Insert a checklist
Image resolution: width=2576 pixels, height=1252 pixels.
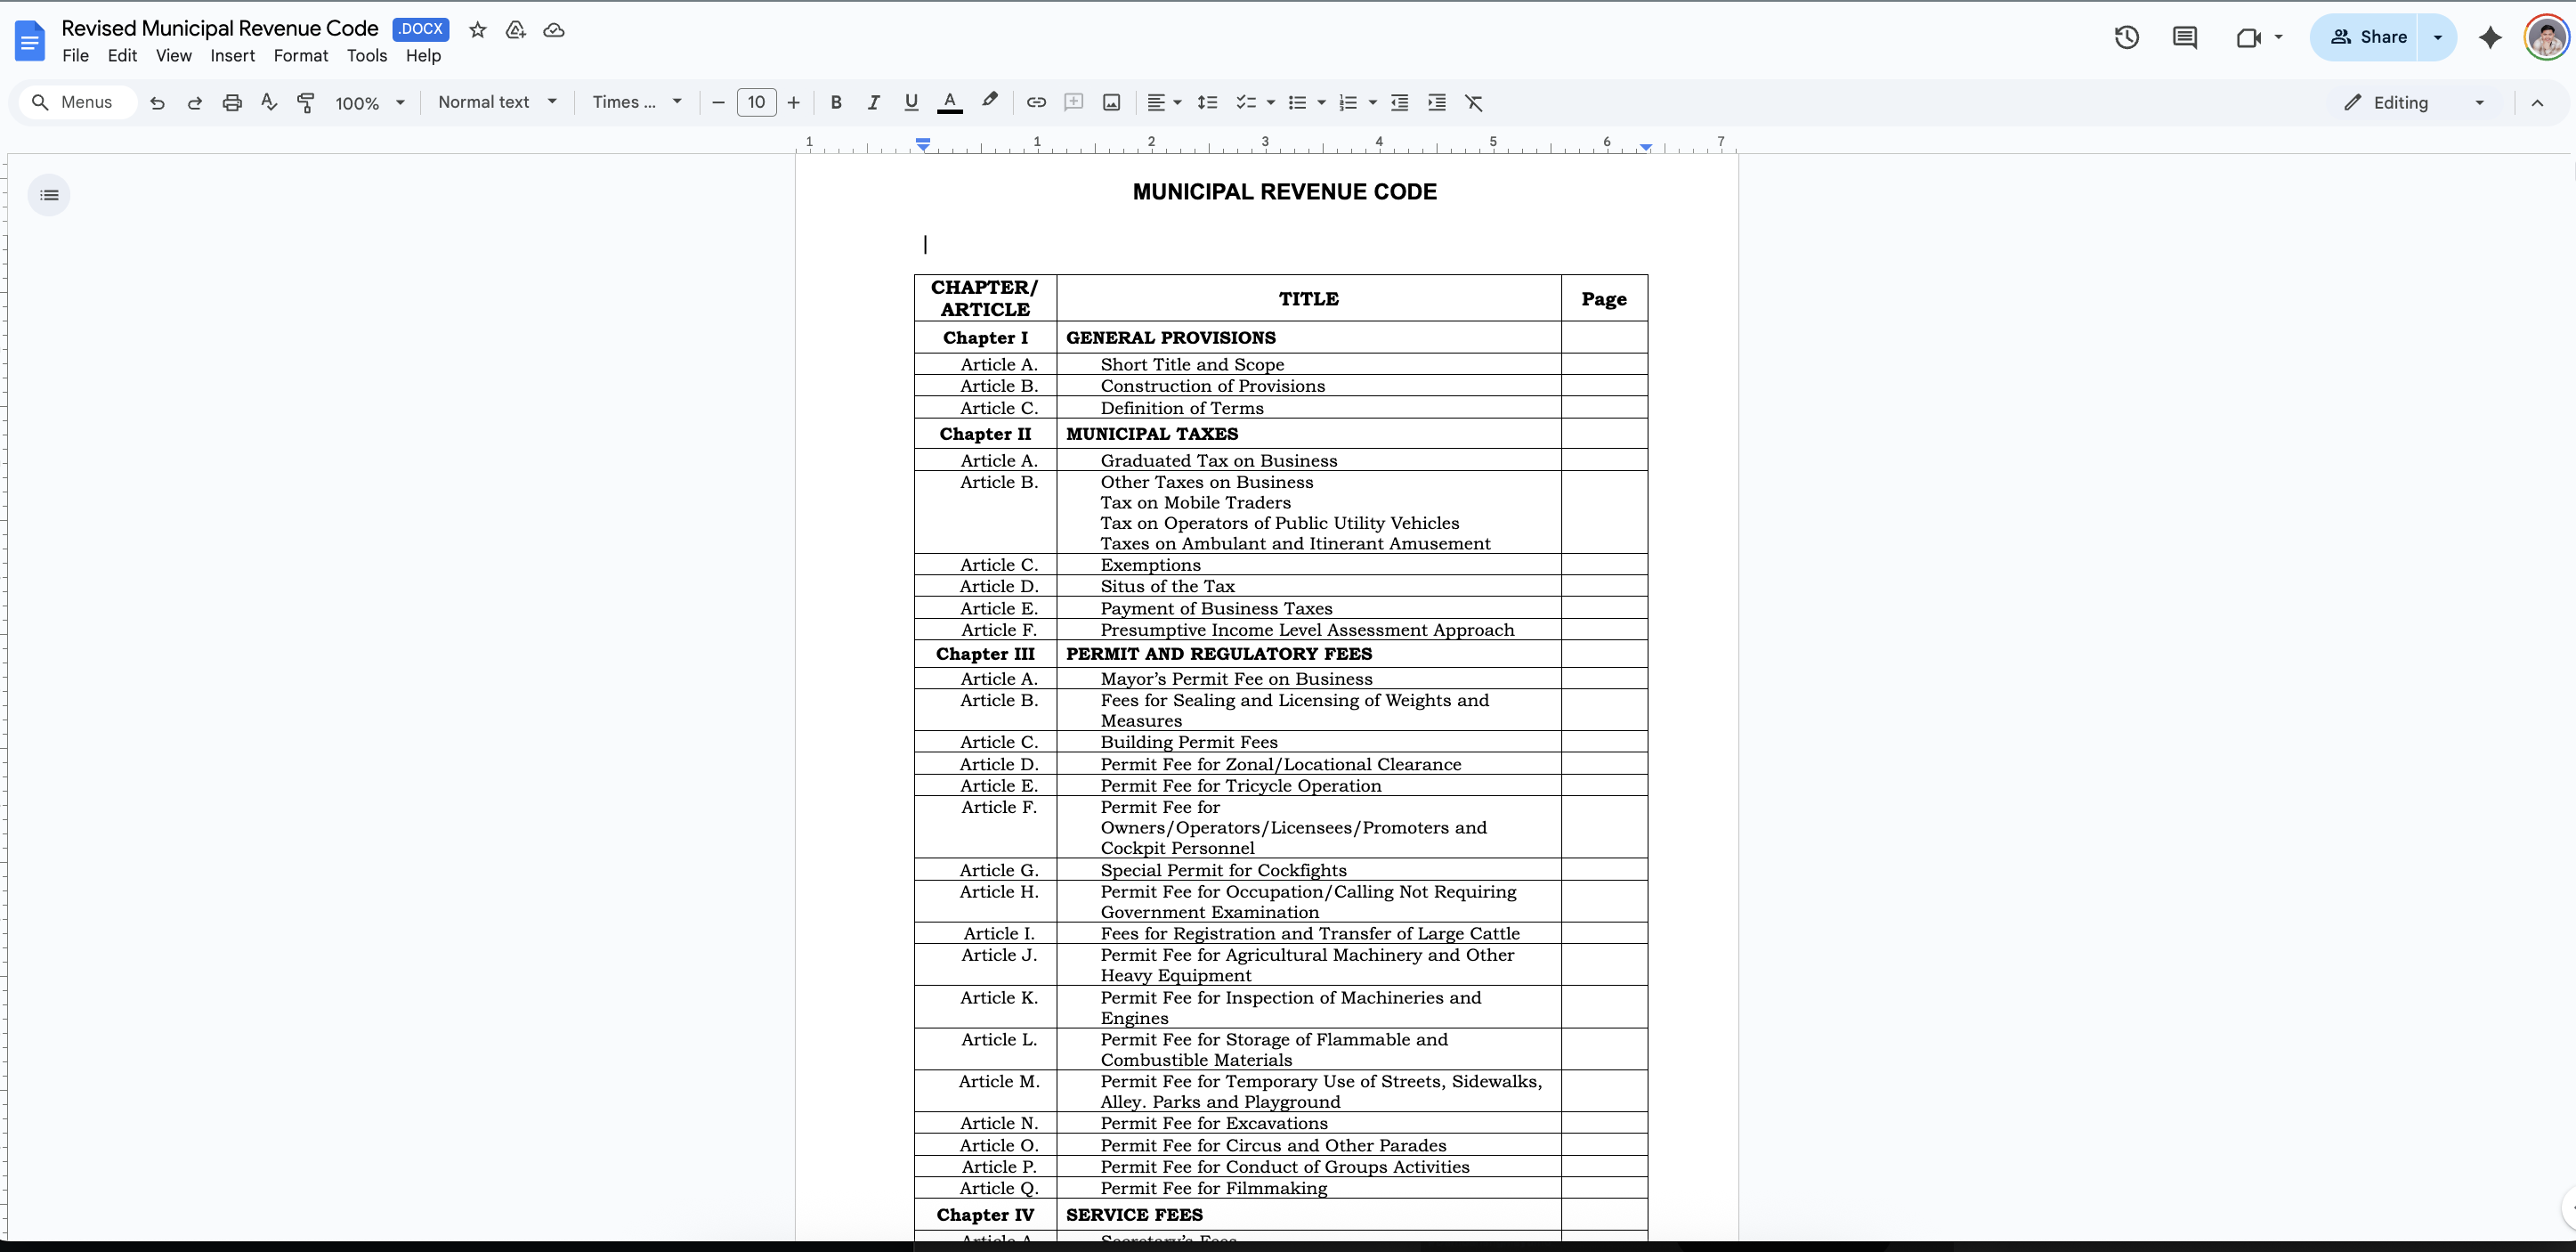click(1246, 102)
